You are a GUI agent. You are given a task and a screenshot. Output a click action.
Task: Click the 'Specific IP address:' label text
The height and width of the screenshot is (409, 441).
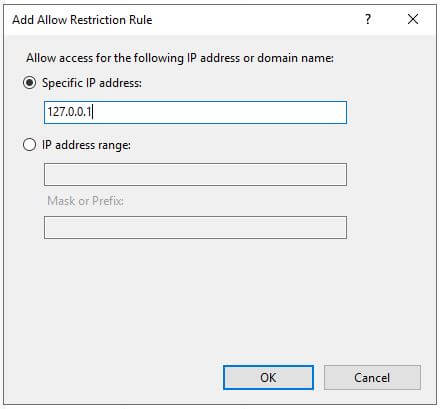click(92, 83)
